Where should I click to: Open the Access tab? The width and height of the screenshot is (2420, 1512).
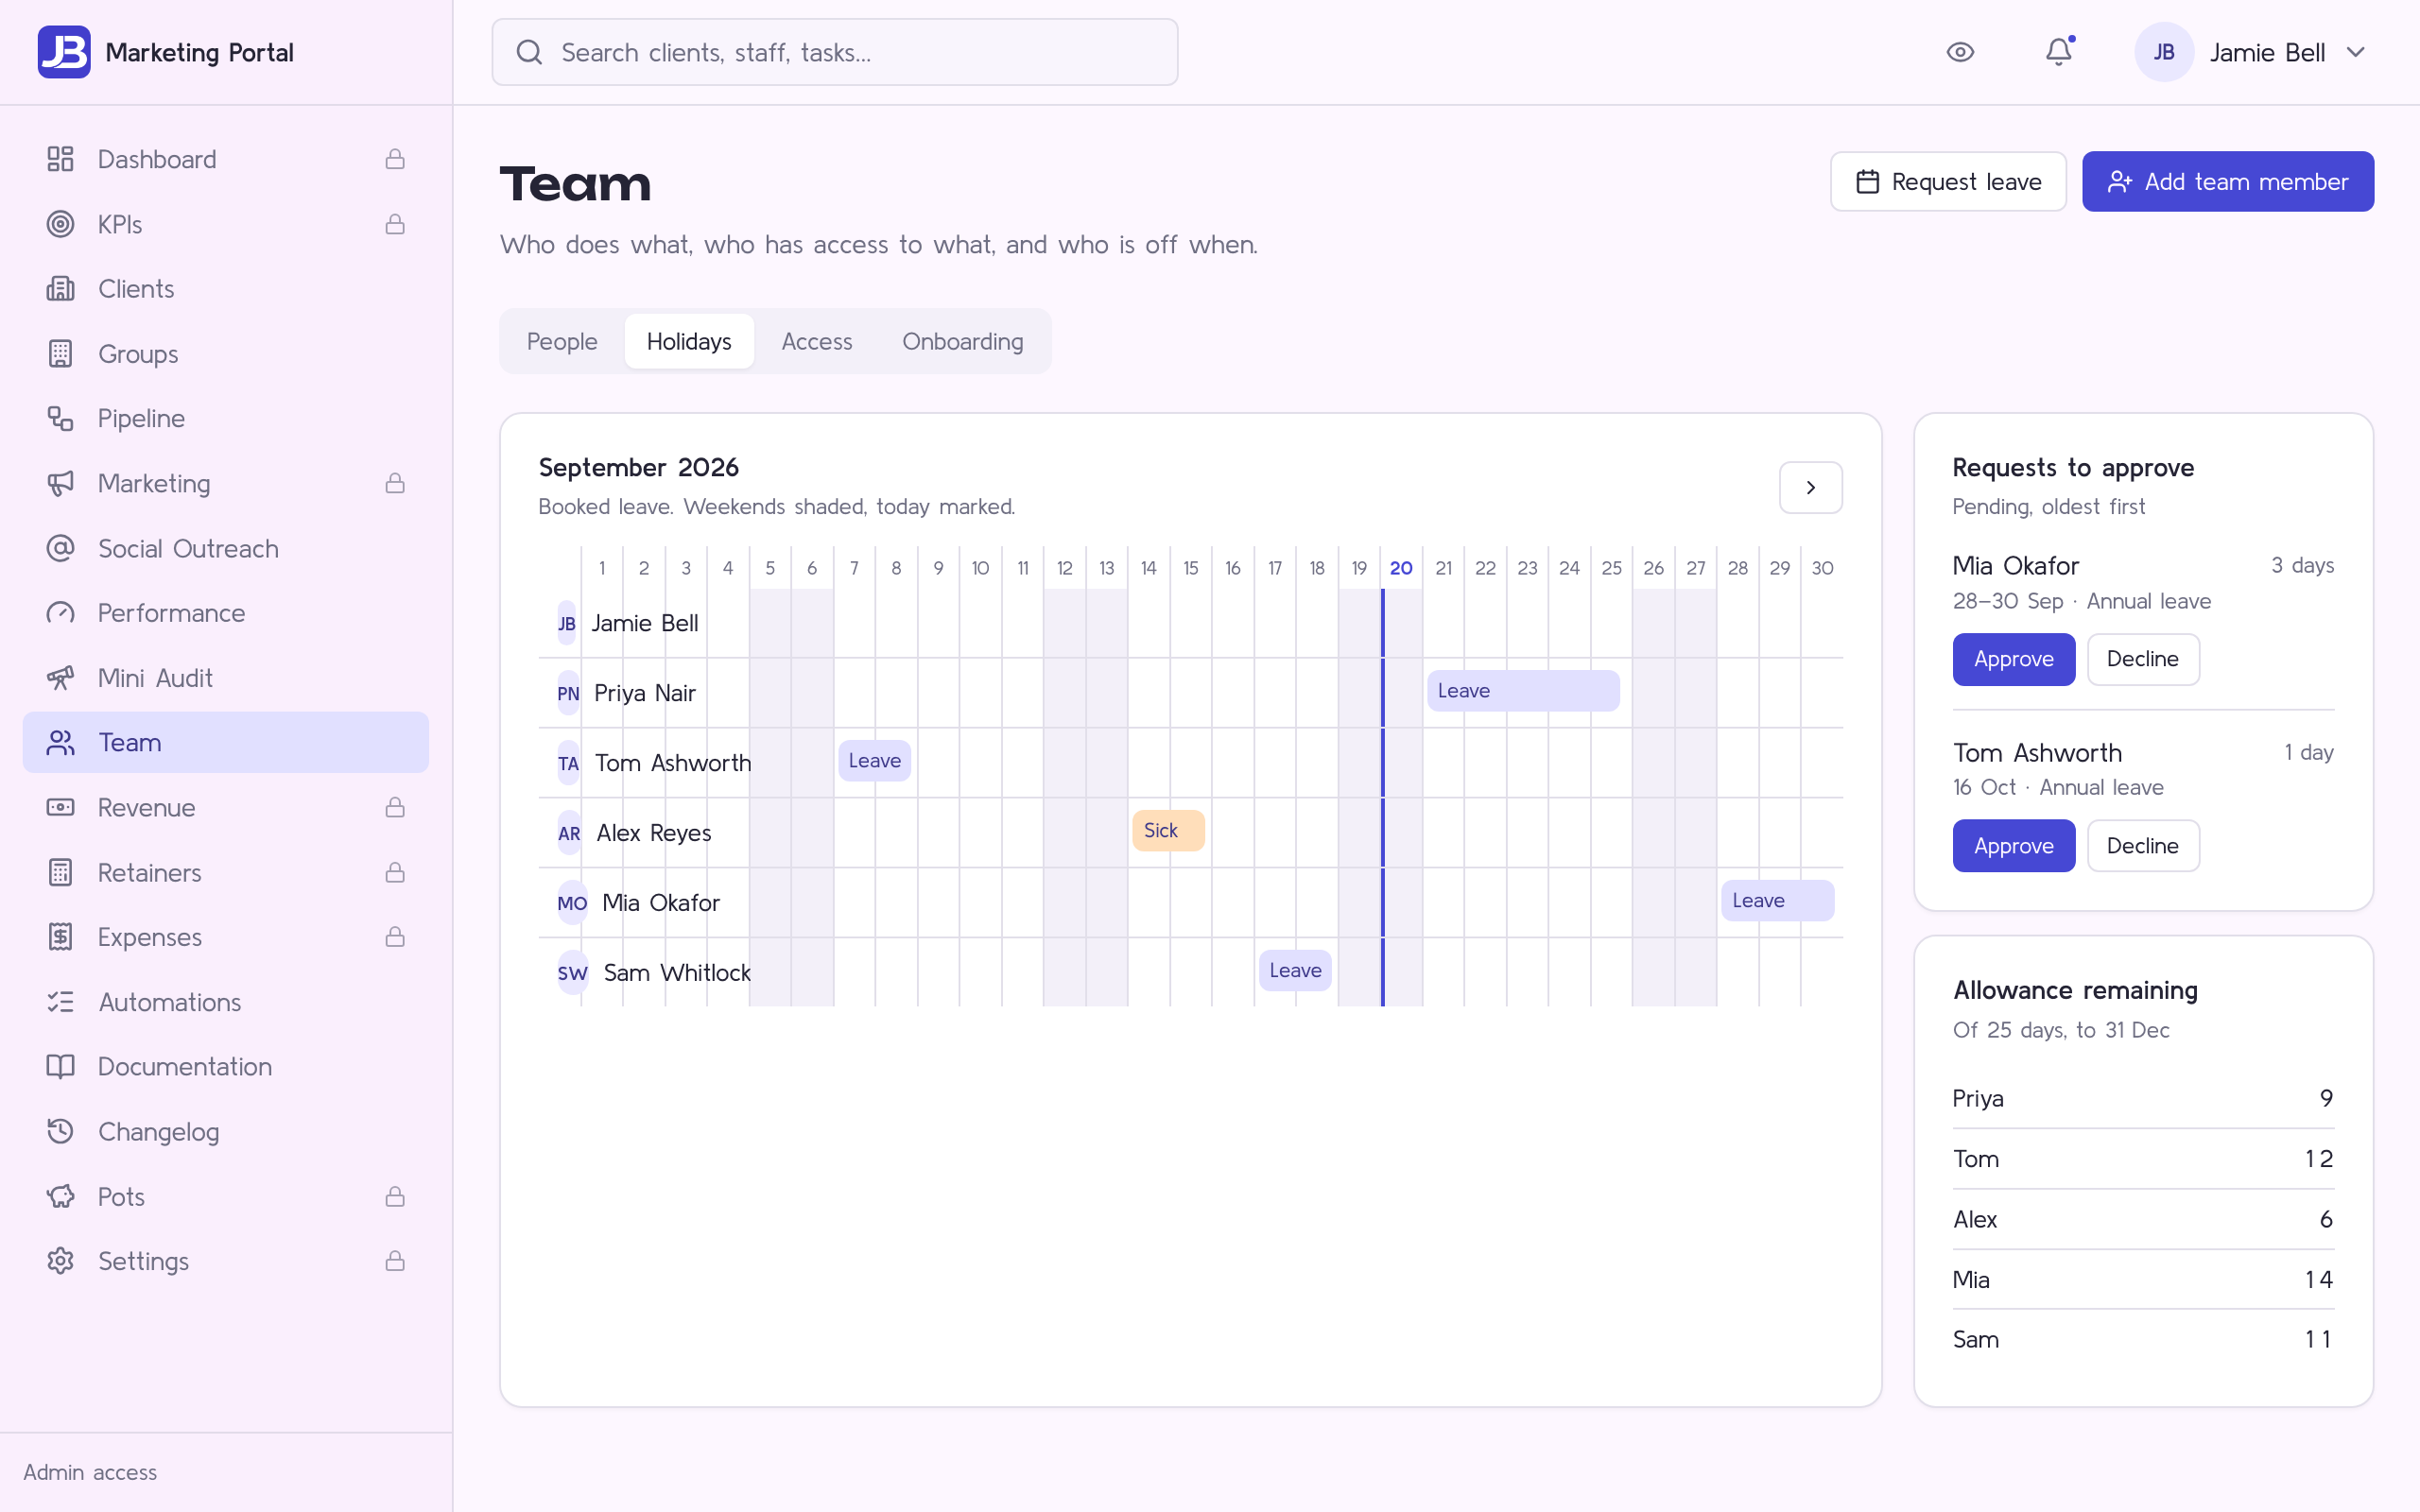click(817, 342)
